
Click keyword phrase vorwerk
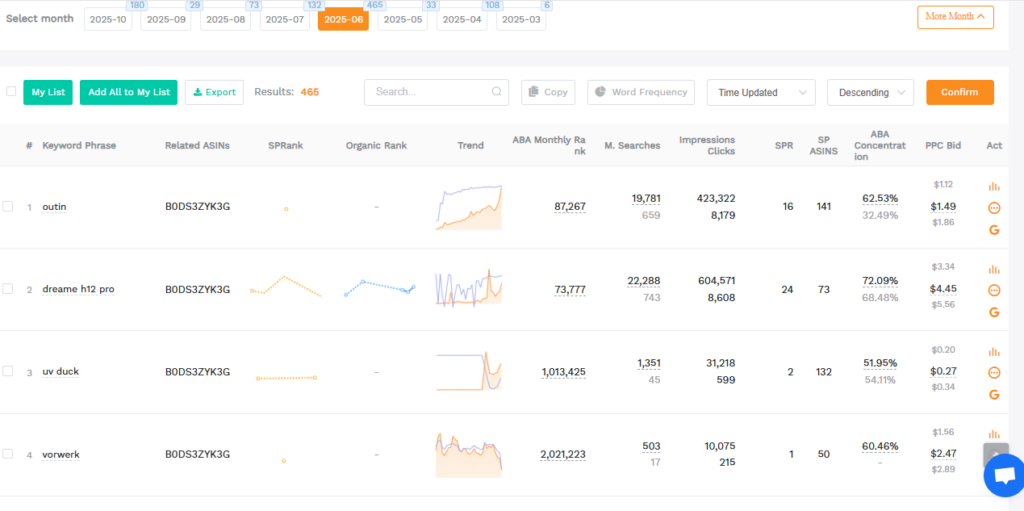61,454
